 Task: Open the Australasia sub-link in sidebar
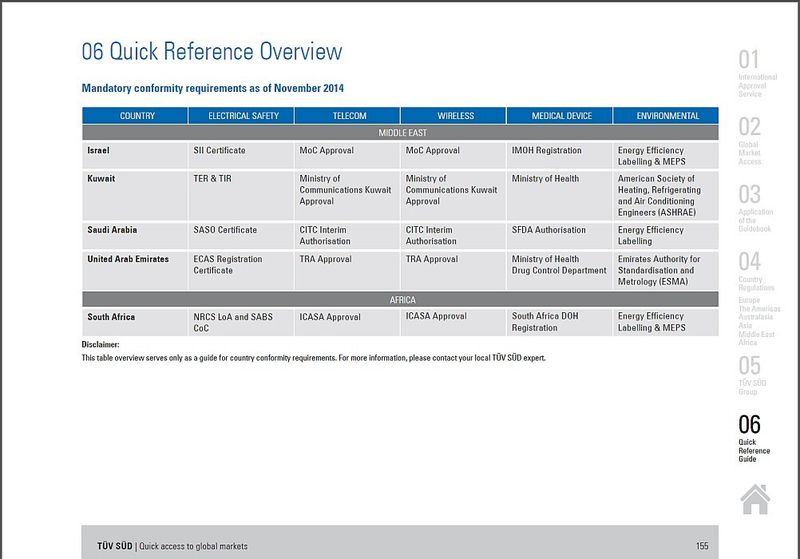click(x=755, y=317)
